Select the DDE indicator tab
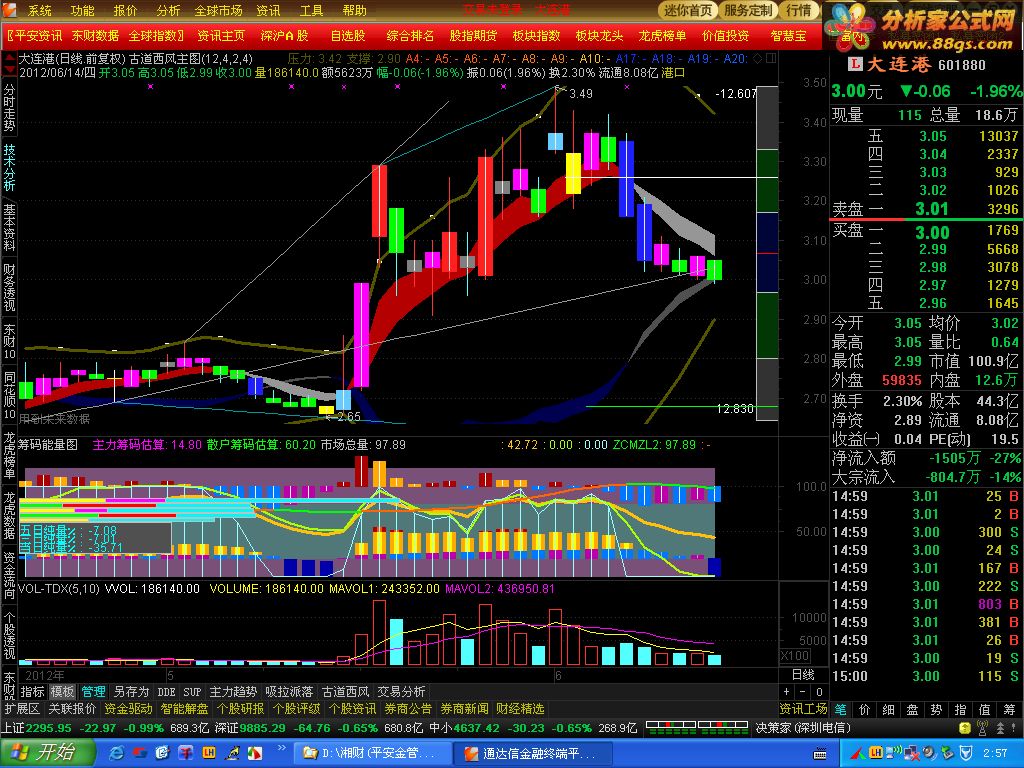1024x768 pixels. pyautogui.click(x=167, y=692)
